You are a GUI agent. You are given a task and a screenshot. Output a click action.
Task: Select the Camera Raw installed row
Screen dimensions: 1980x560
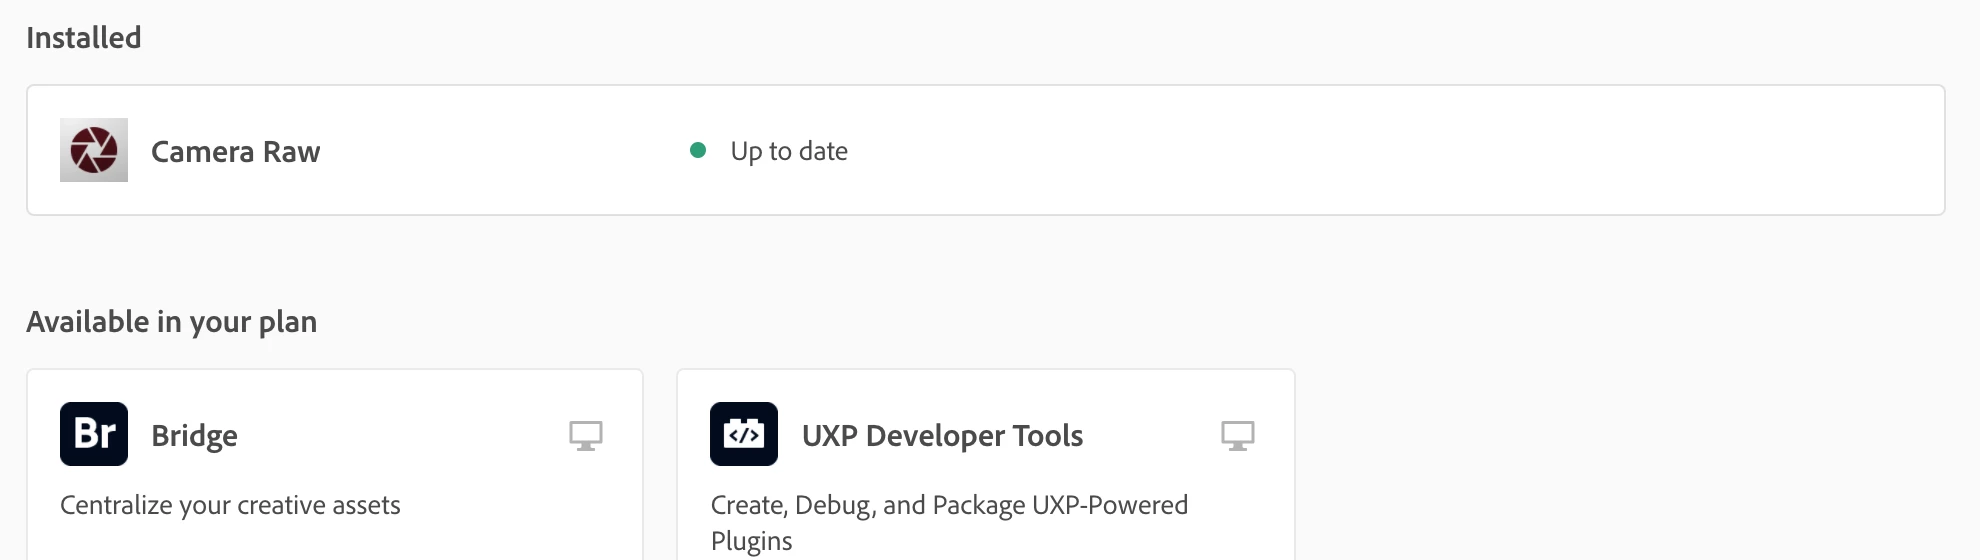click(x=986, y=150)
